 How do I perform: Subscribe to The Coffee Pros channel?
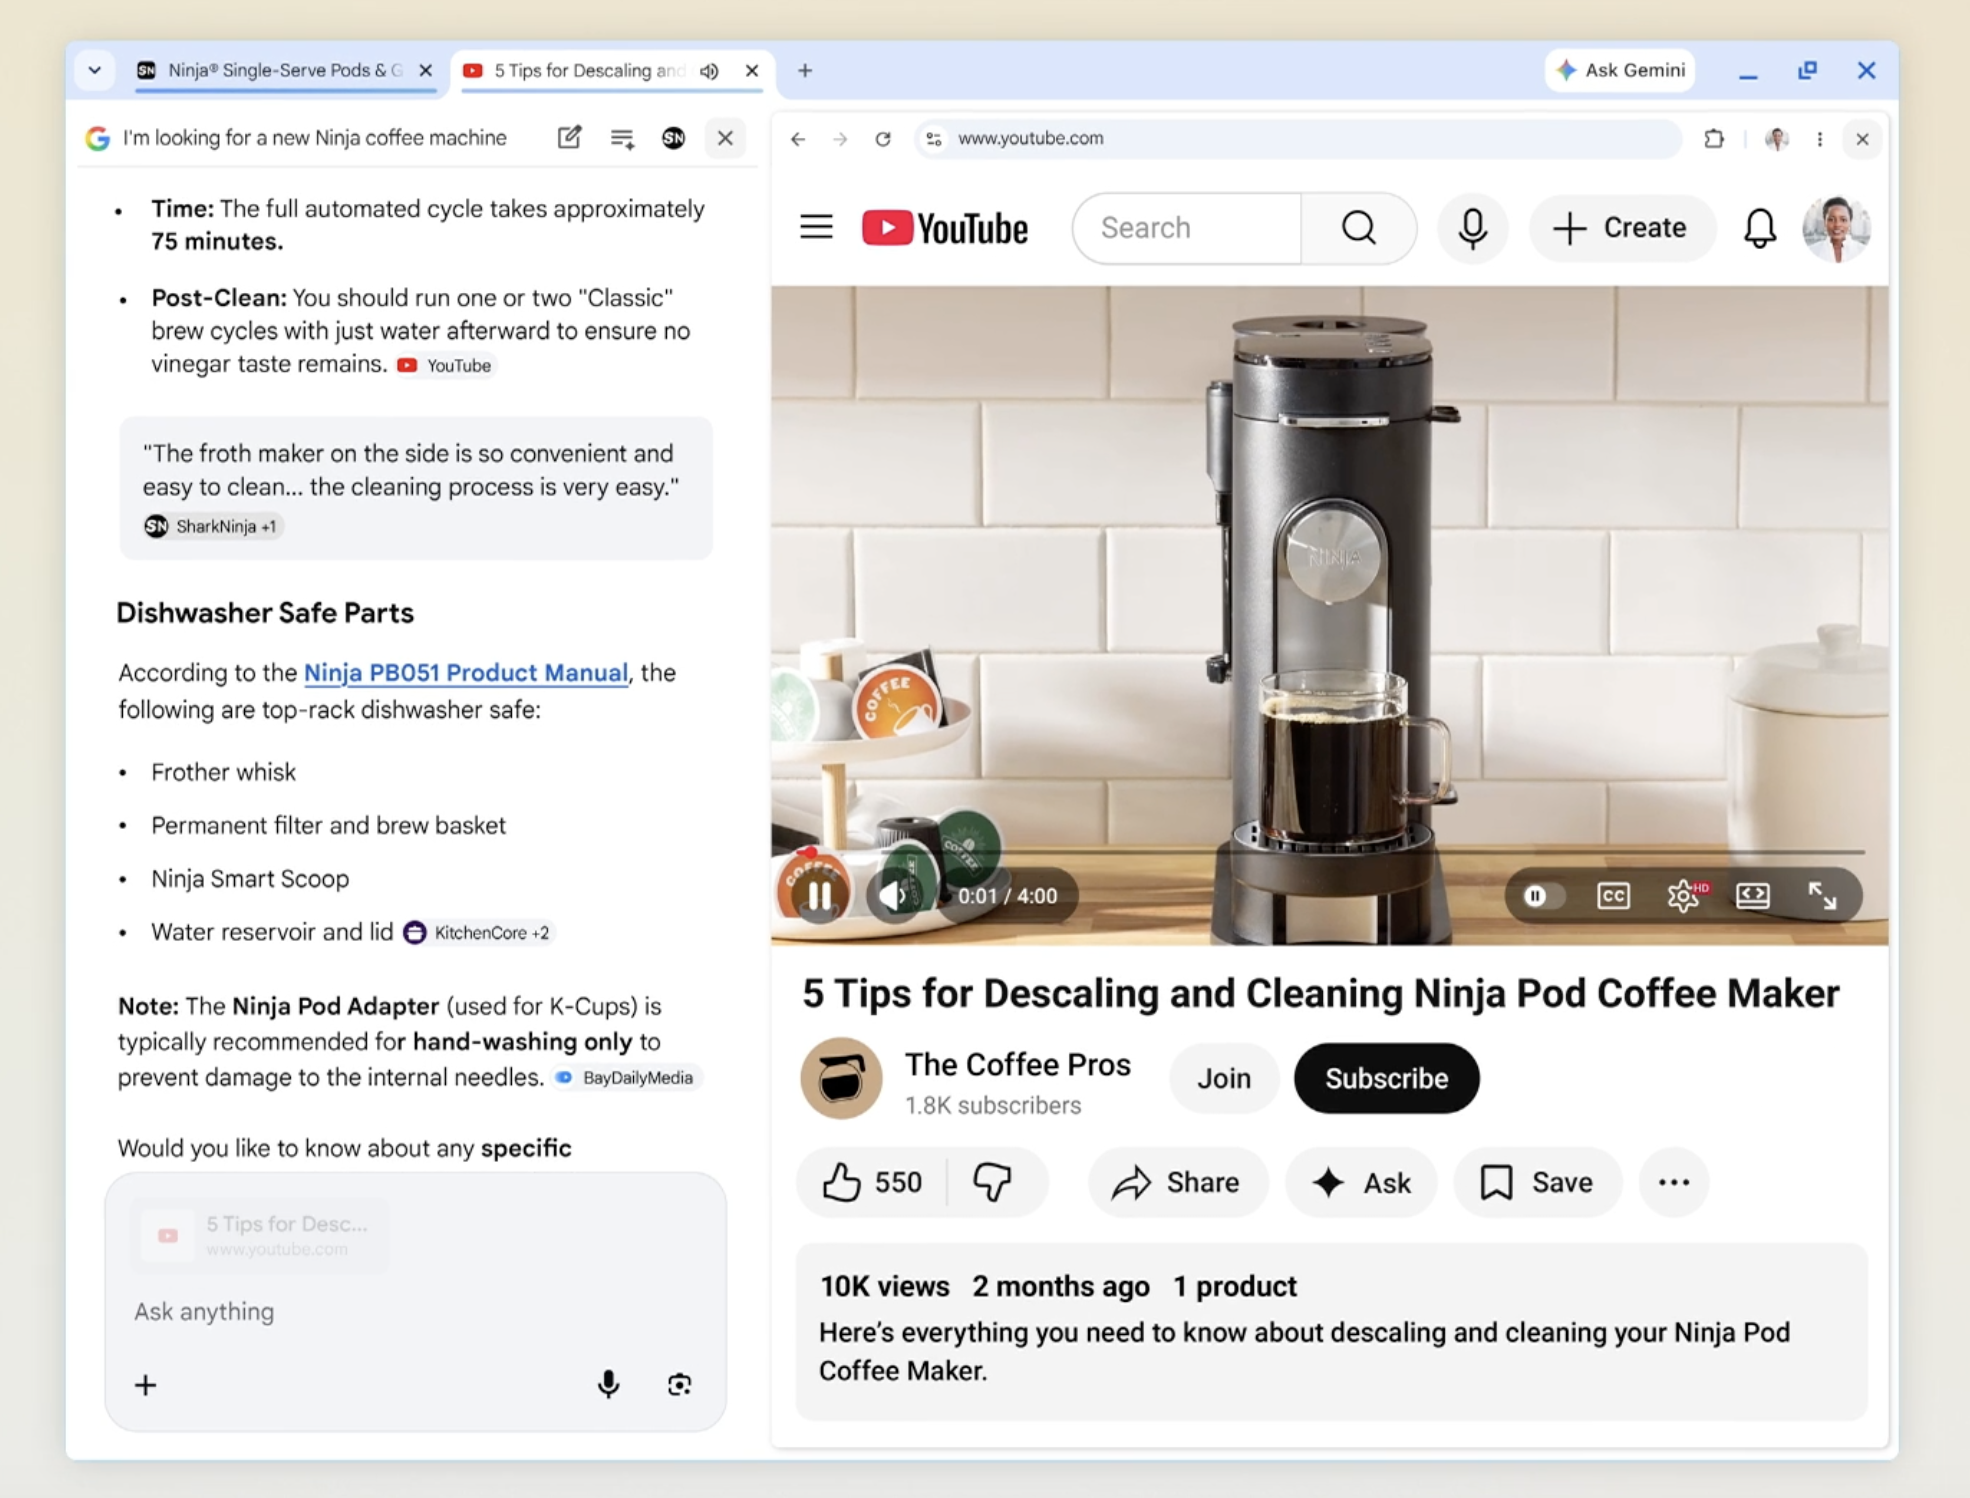coord(1385,1078)
